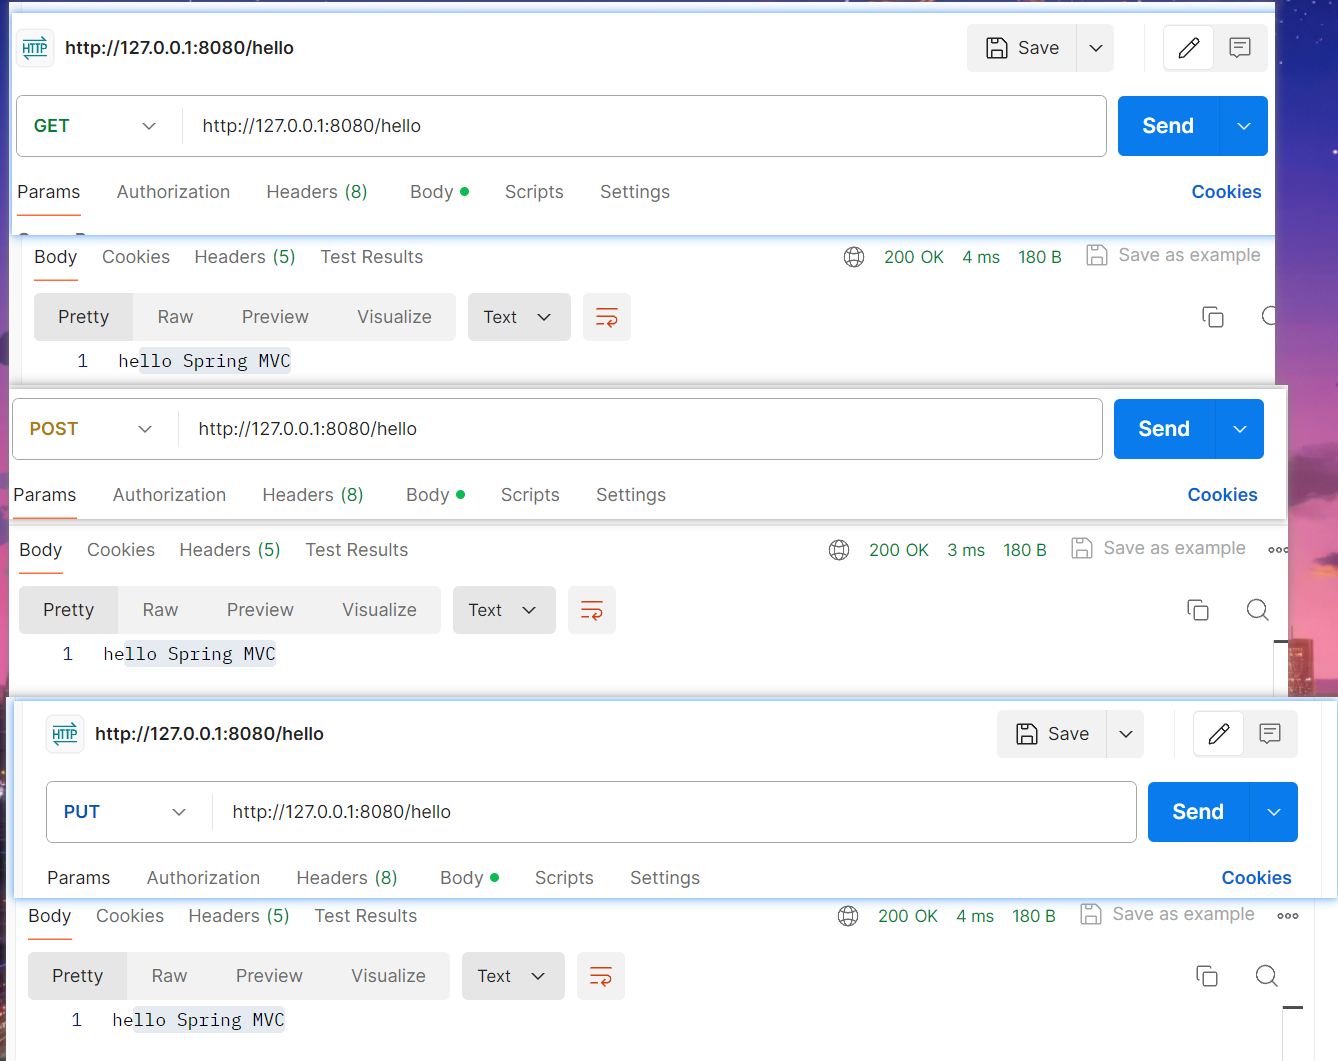
Task: Open the GET method dropdown
Action: 95,126
